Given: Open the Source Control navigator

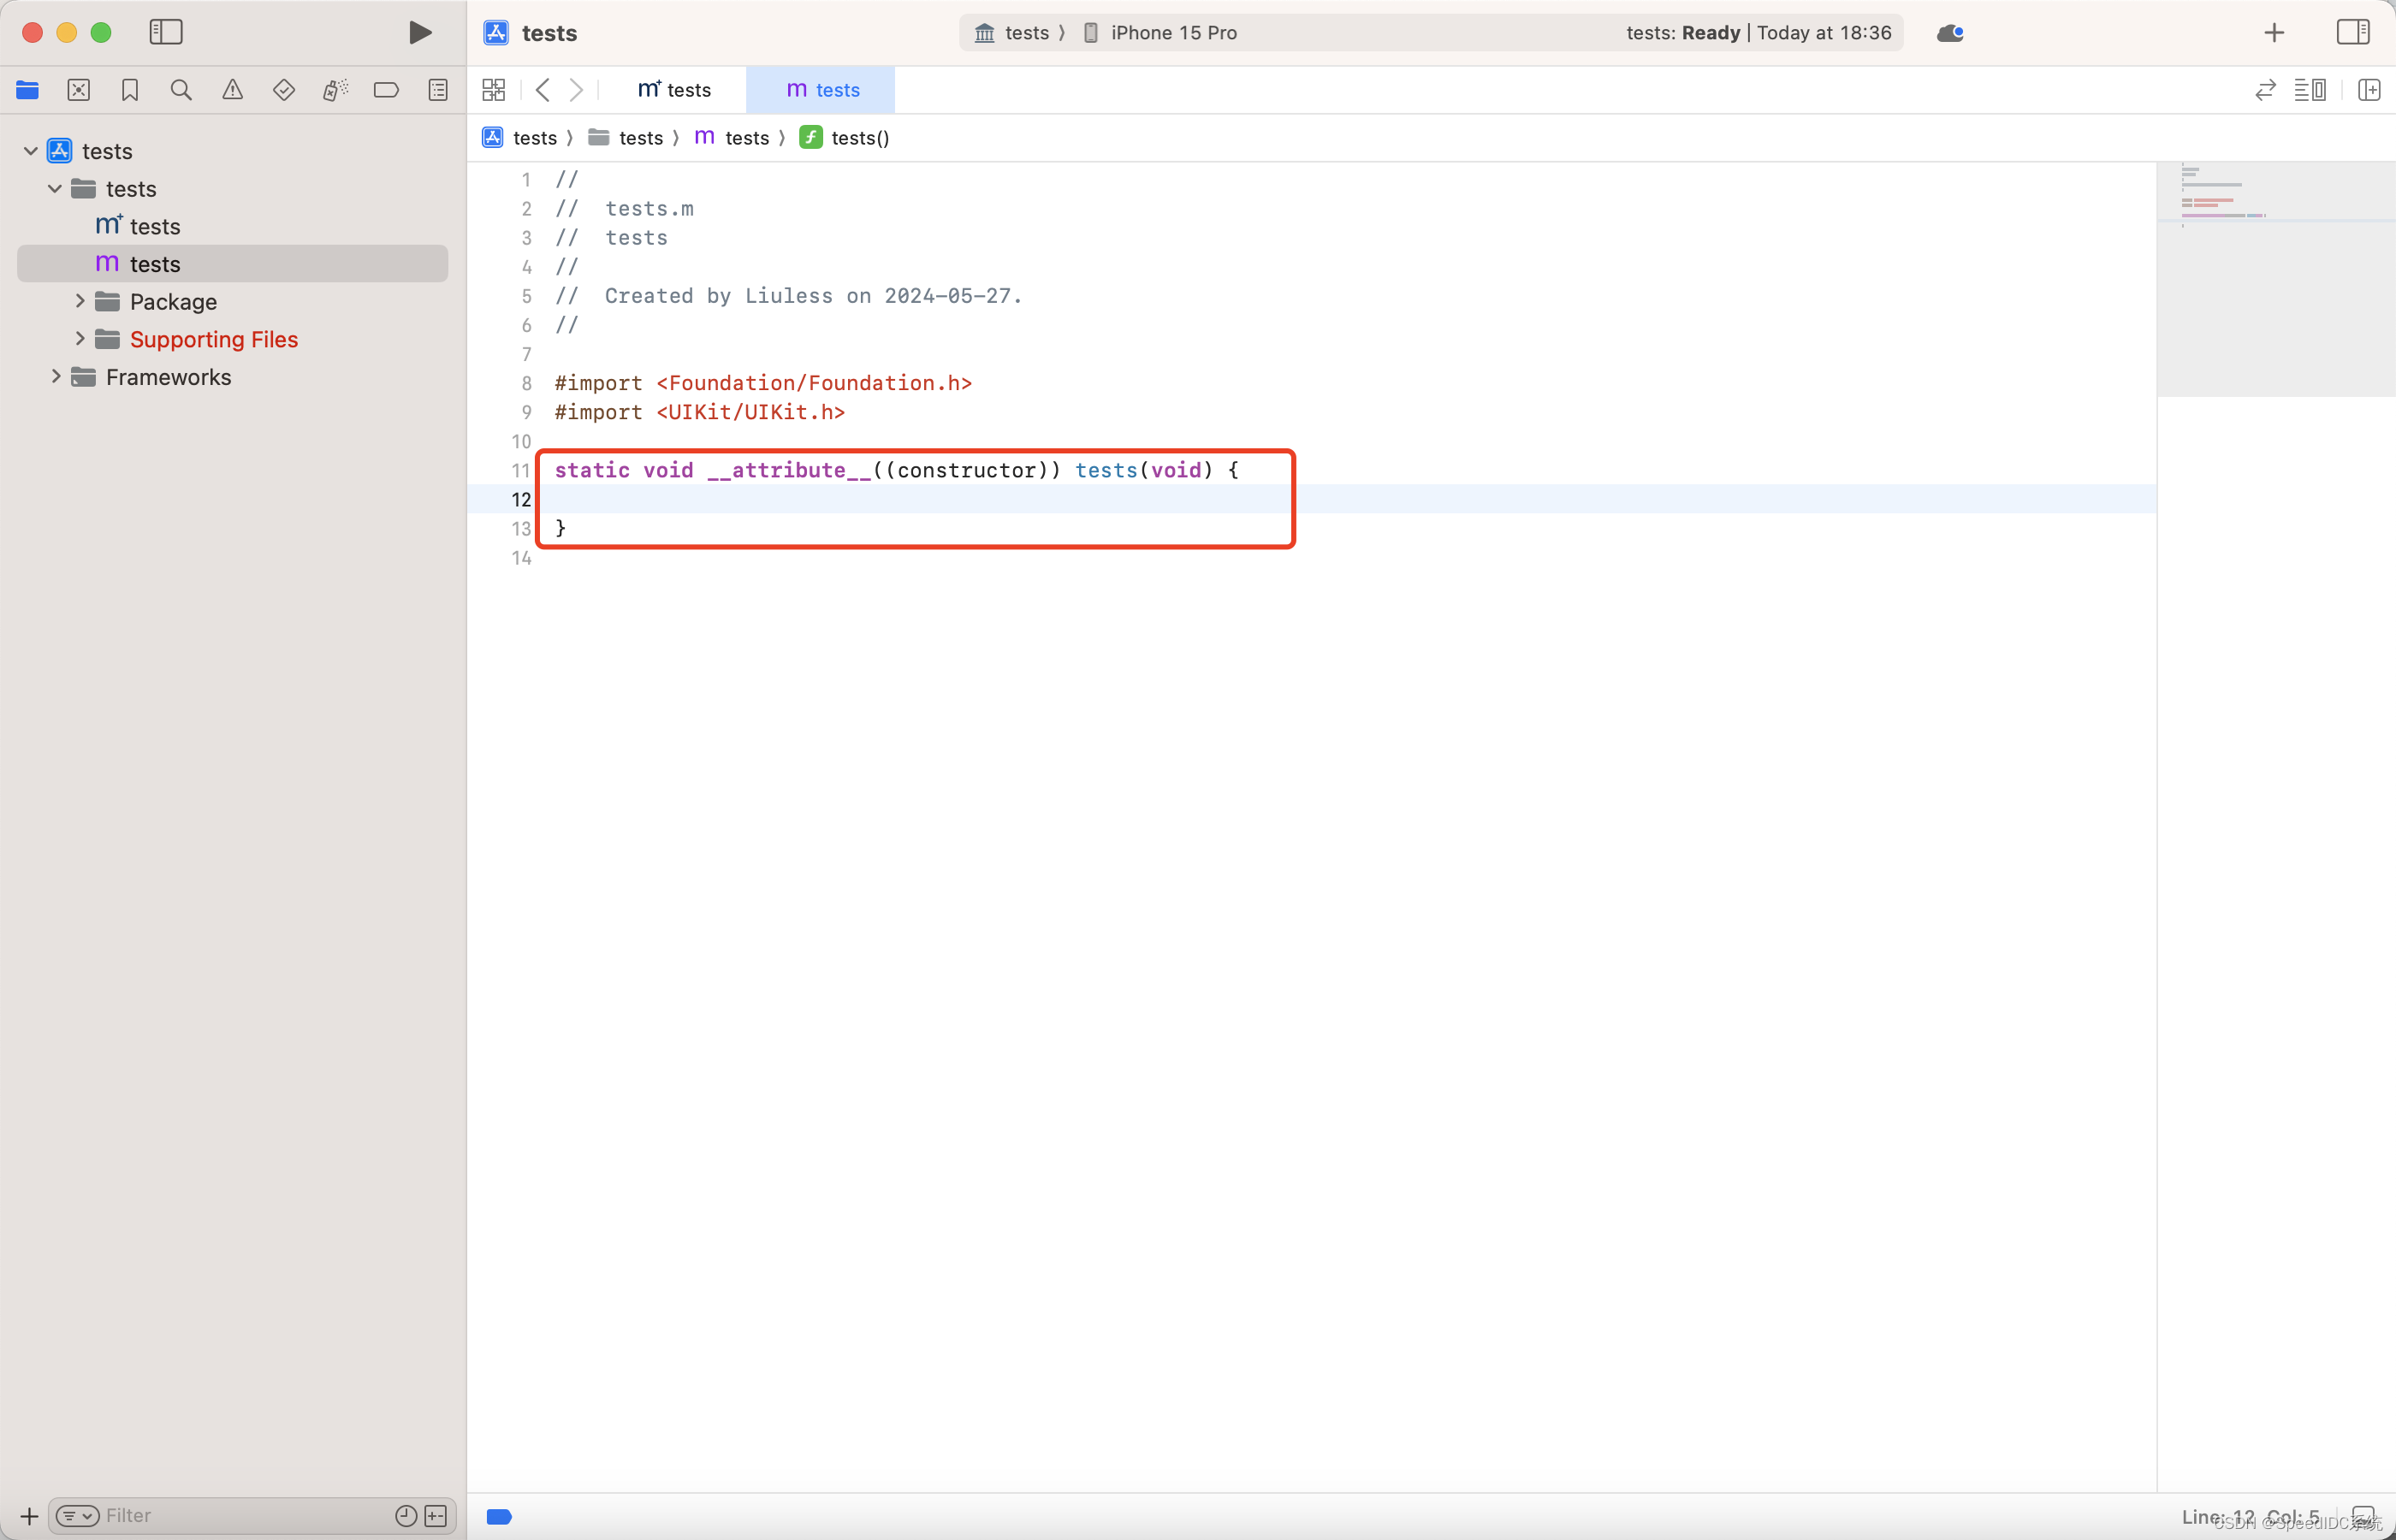Looking at the screenshot, I should coord(79,90).
